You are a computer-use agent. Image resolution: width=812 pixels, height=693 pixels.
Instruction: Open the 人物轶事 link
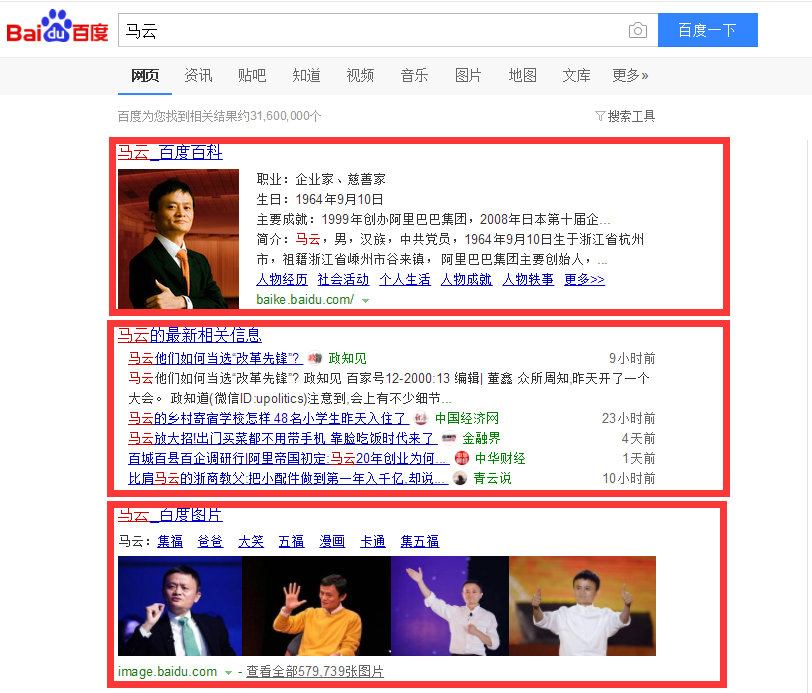pos(528,280)
